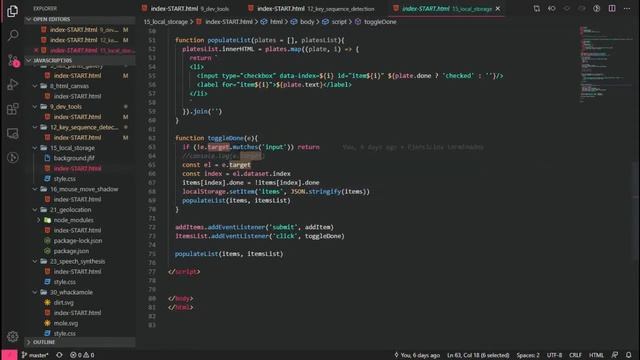Open the Explorer view in activity bar

tap(12, 11)
